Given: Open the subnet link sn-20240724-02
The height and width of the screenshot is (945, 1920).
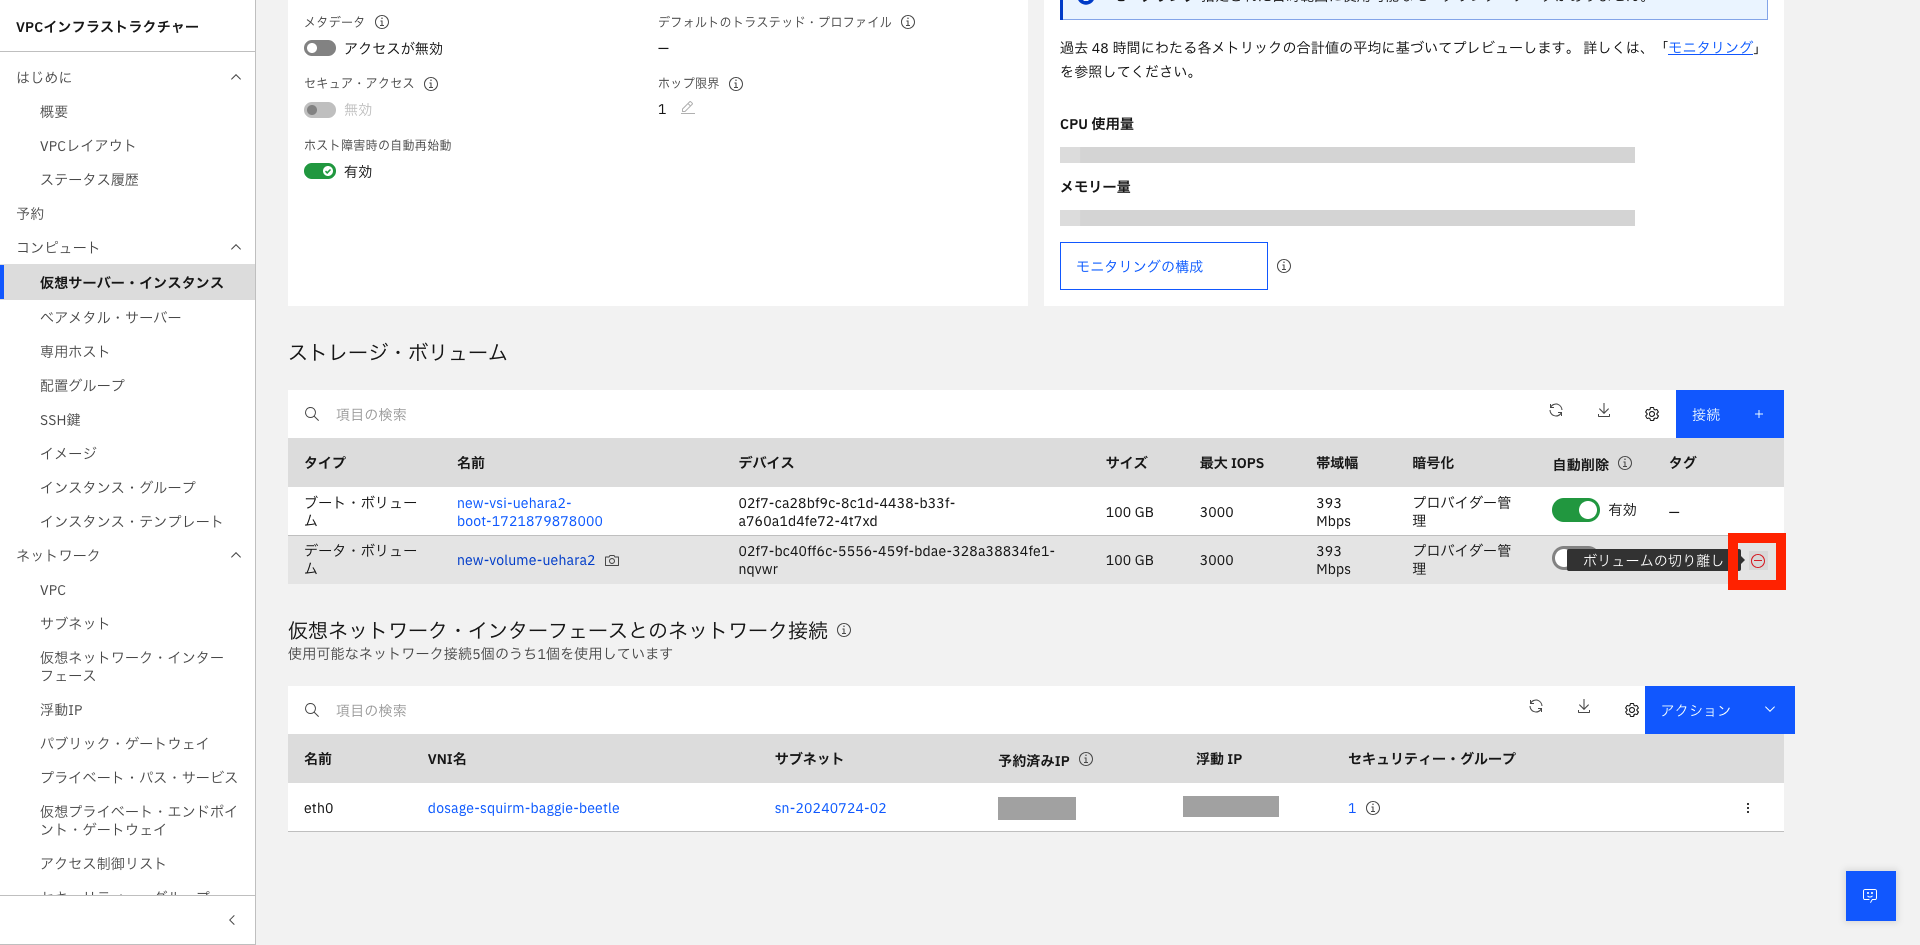Looking at the screenshot, I should [830, 807].
